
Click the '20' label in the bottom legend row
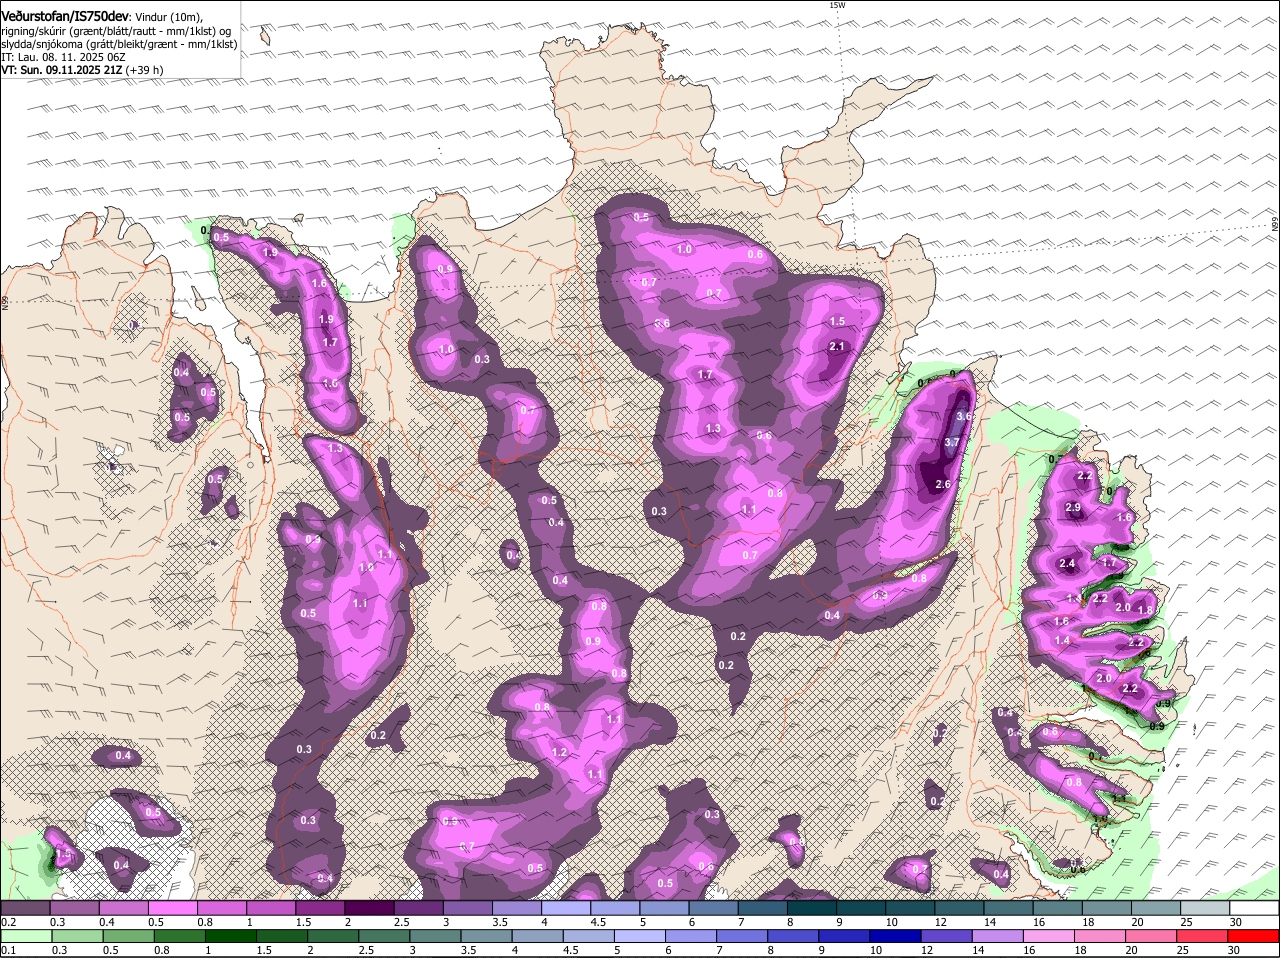click(x=1130, y=950)
